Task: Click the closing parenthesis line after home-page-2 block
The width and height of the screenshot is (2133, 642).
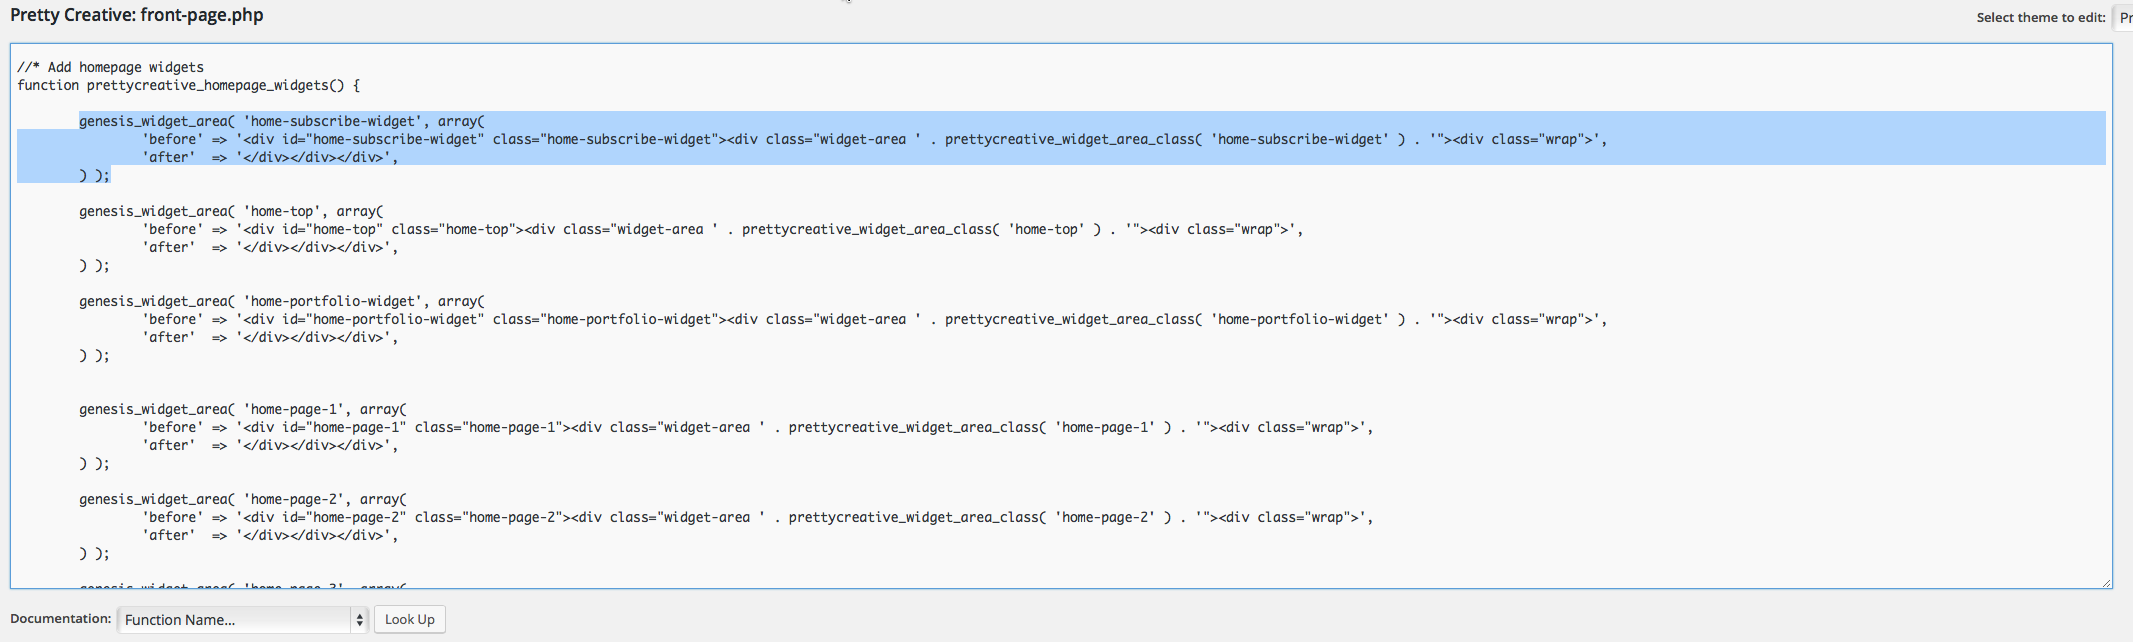Action: 95,553
